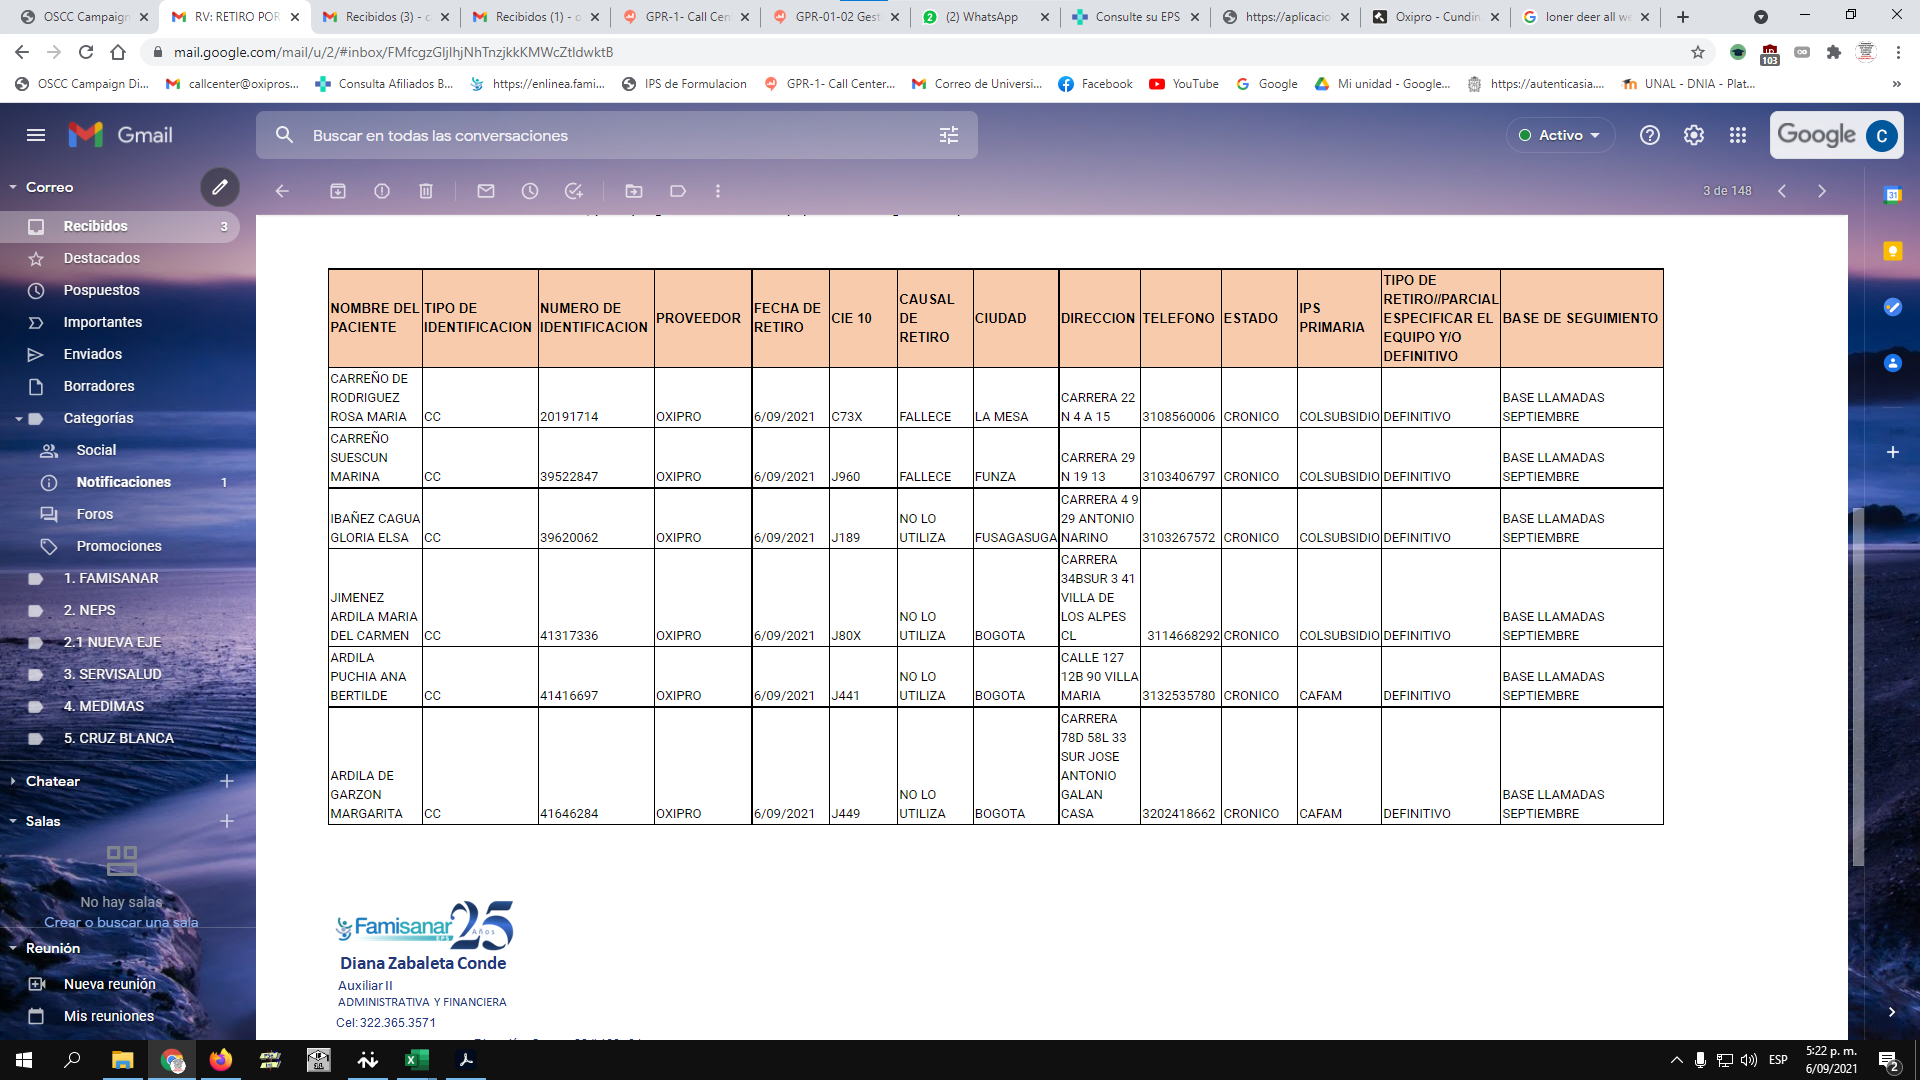Switch to Recibidos (3) tab
Image resolution: width=1920 pixels, height=1080 pixels.
(385, 17)
